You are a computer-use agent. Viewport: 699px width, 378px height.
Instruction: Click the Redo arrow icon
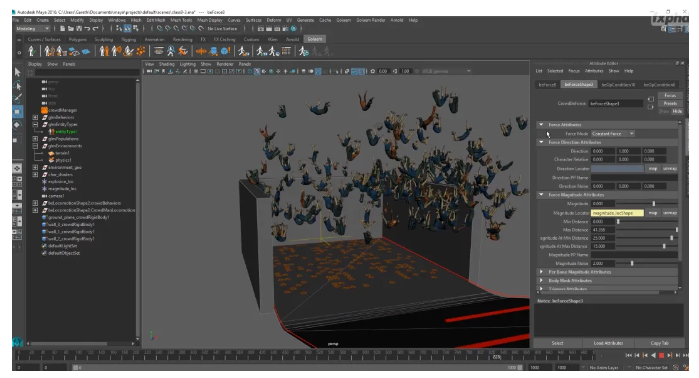(95, 29)
